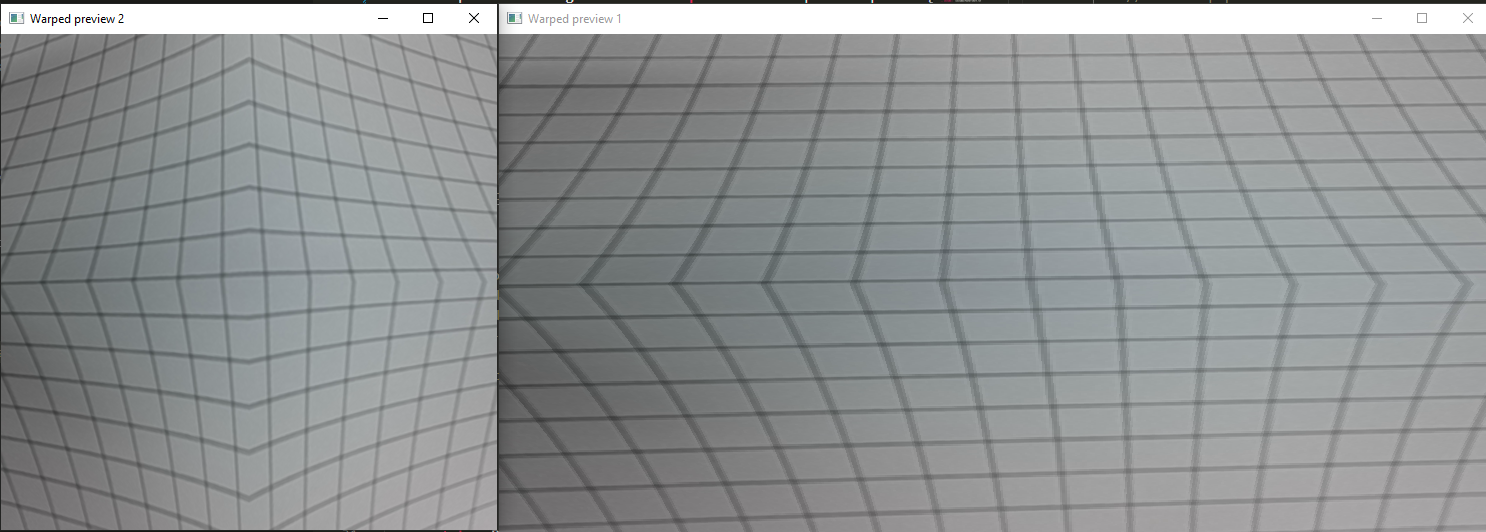Click the Warped preview 2 window icon
1486x532 pixels.
(16, 18)
